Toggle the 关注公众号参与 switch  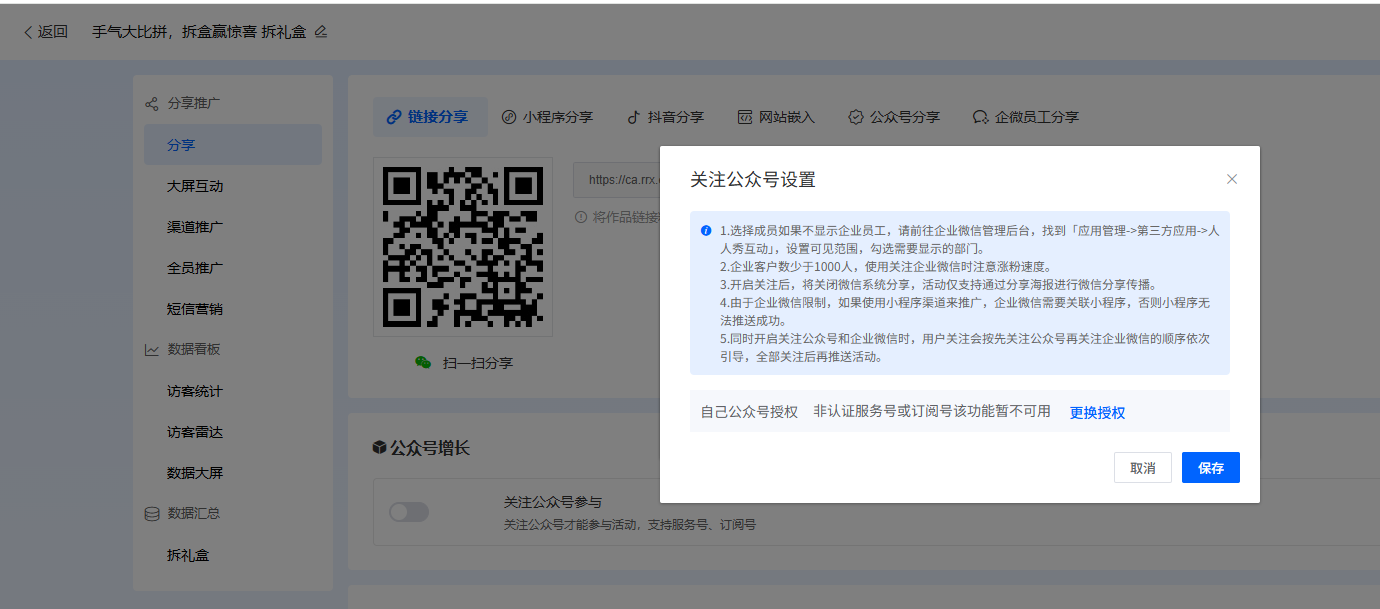(409, 512)
